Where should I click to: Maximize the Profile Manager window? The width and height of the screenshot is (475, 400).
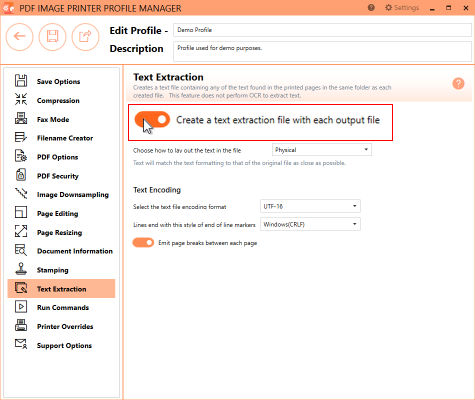point(449,8)
